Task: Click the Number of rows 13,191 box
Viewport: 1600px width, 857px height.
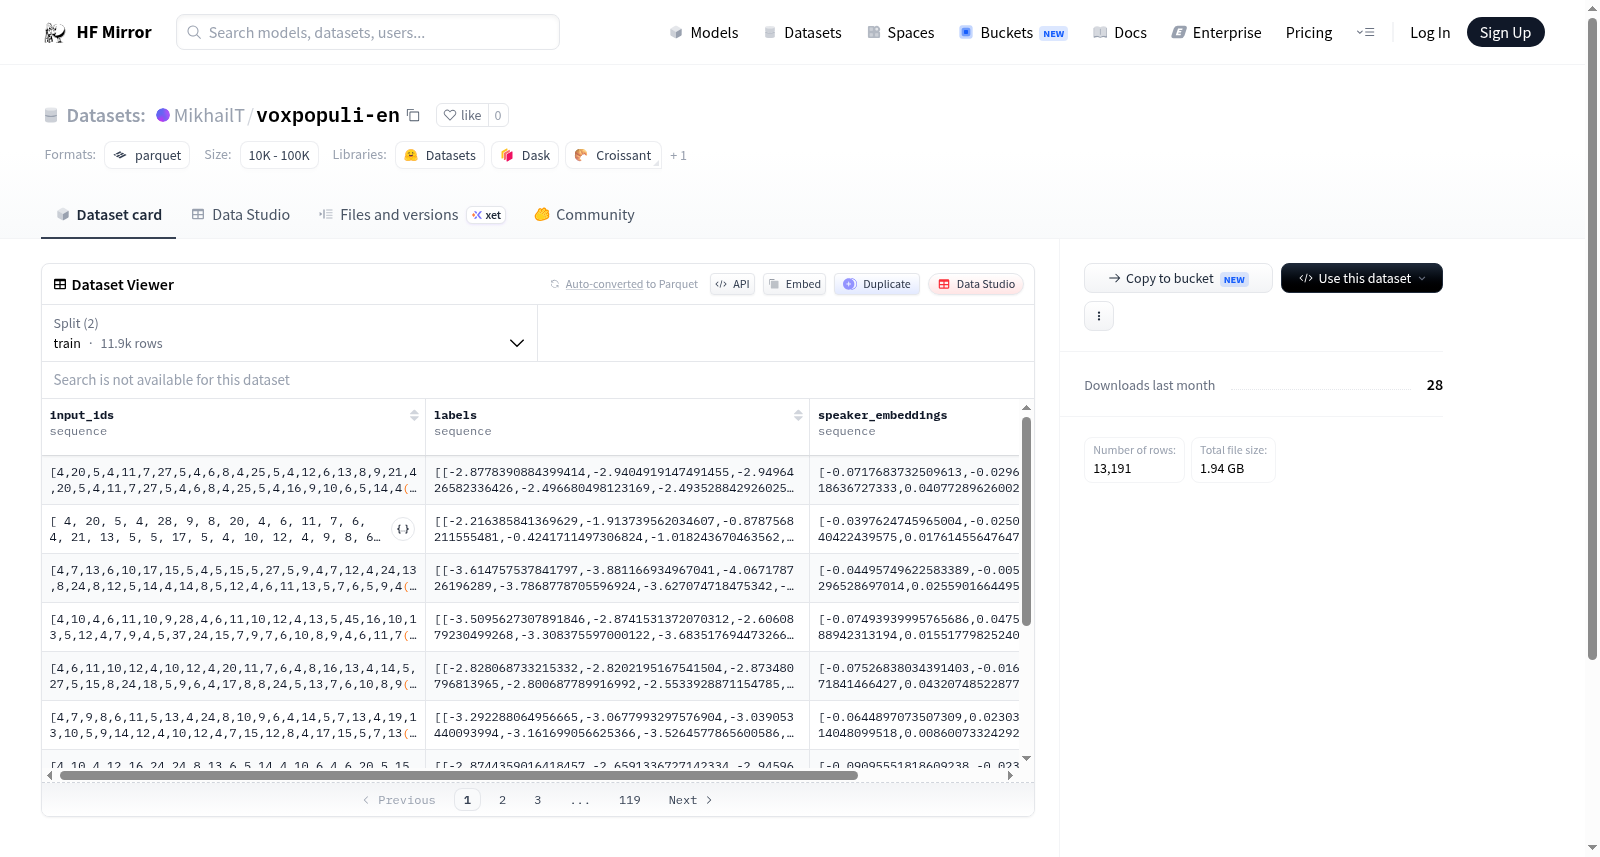Action: tap(1135, 460)
